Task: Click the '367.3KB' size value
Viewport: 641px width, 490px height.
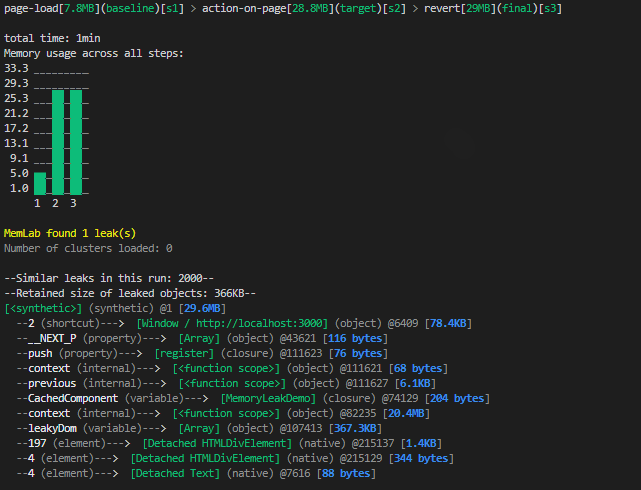Action: click(x=355, y=429)
